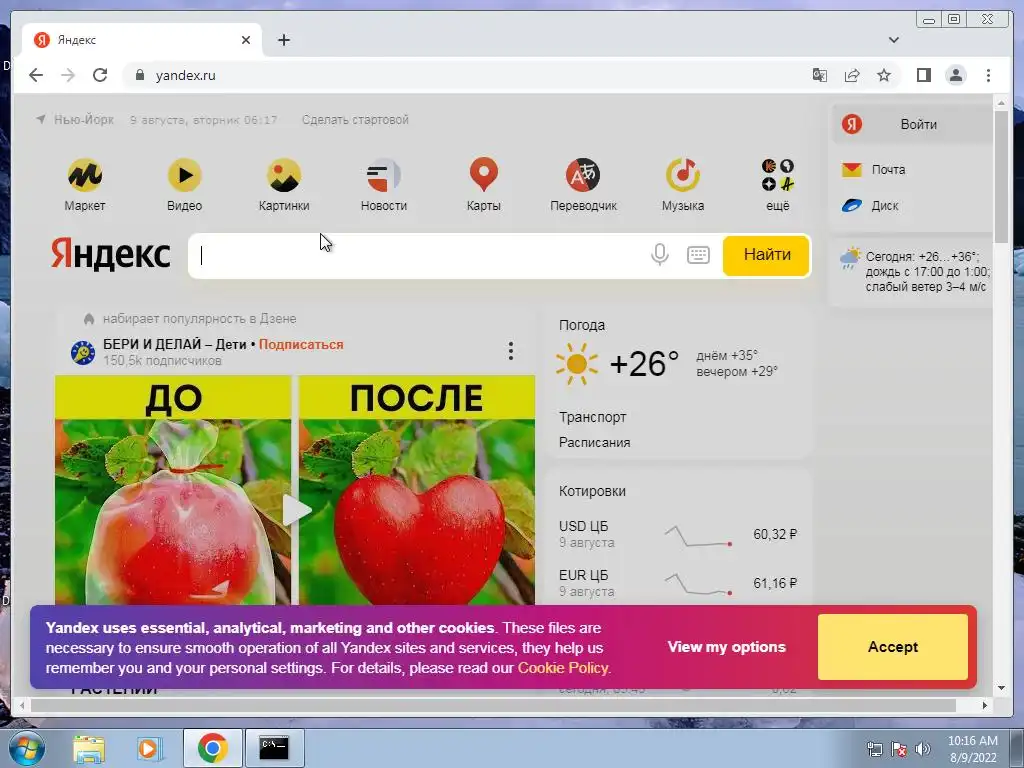Reload the page with the refresh icon
This screenshot has height=768, width=1024.
point(100,75)
